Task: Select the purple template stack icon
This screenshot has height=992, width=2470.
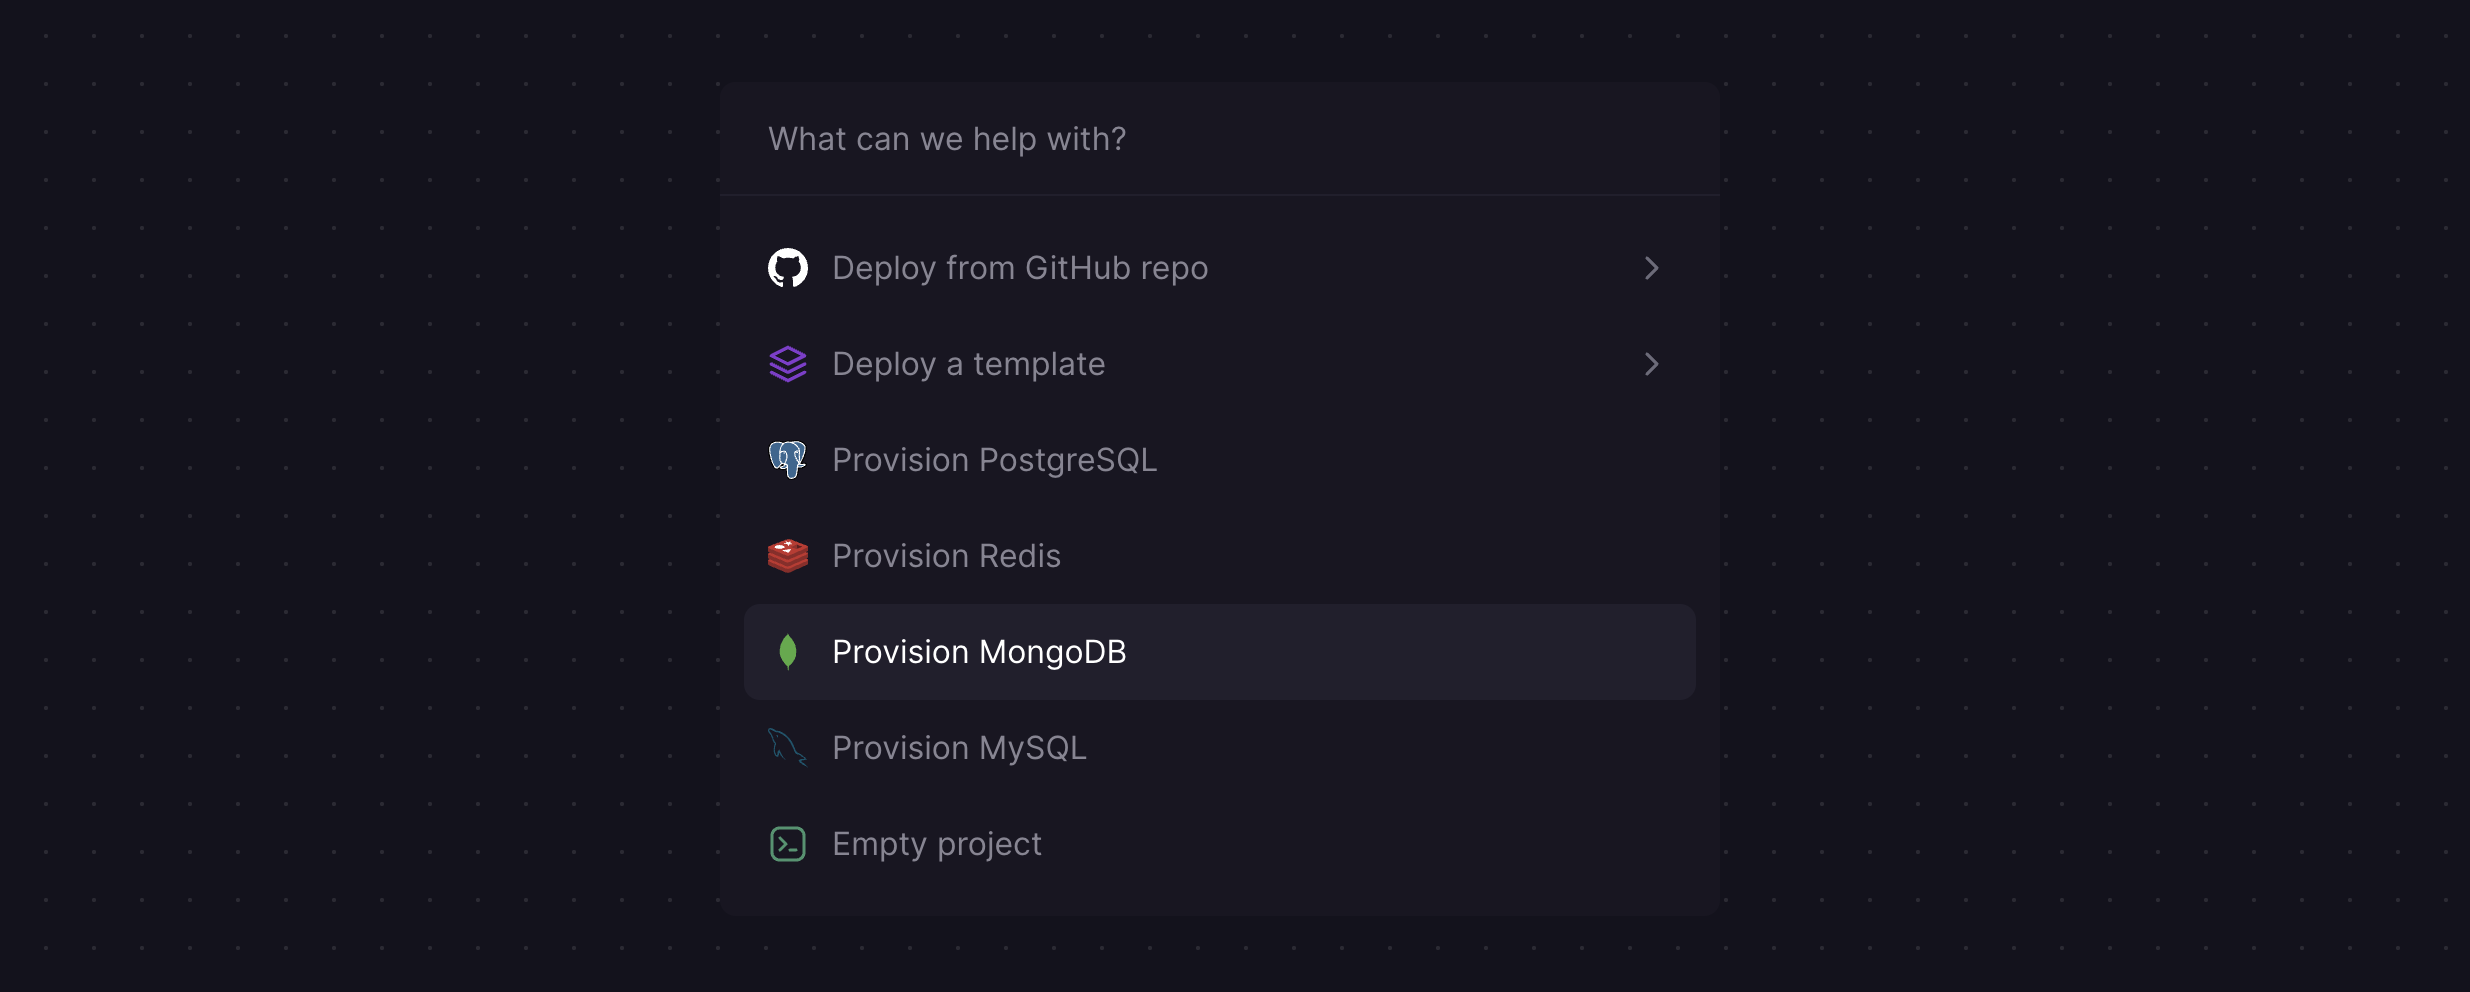Action: click(789, 364)
